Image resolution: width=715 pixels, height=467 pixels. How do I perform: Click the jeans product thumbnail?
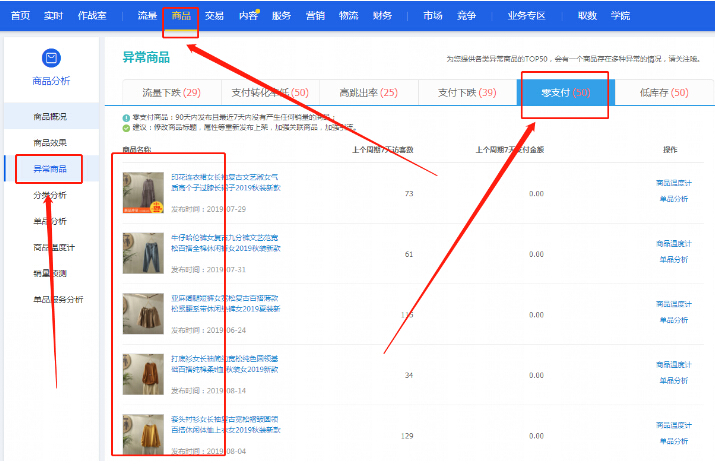point(143,253)
